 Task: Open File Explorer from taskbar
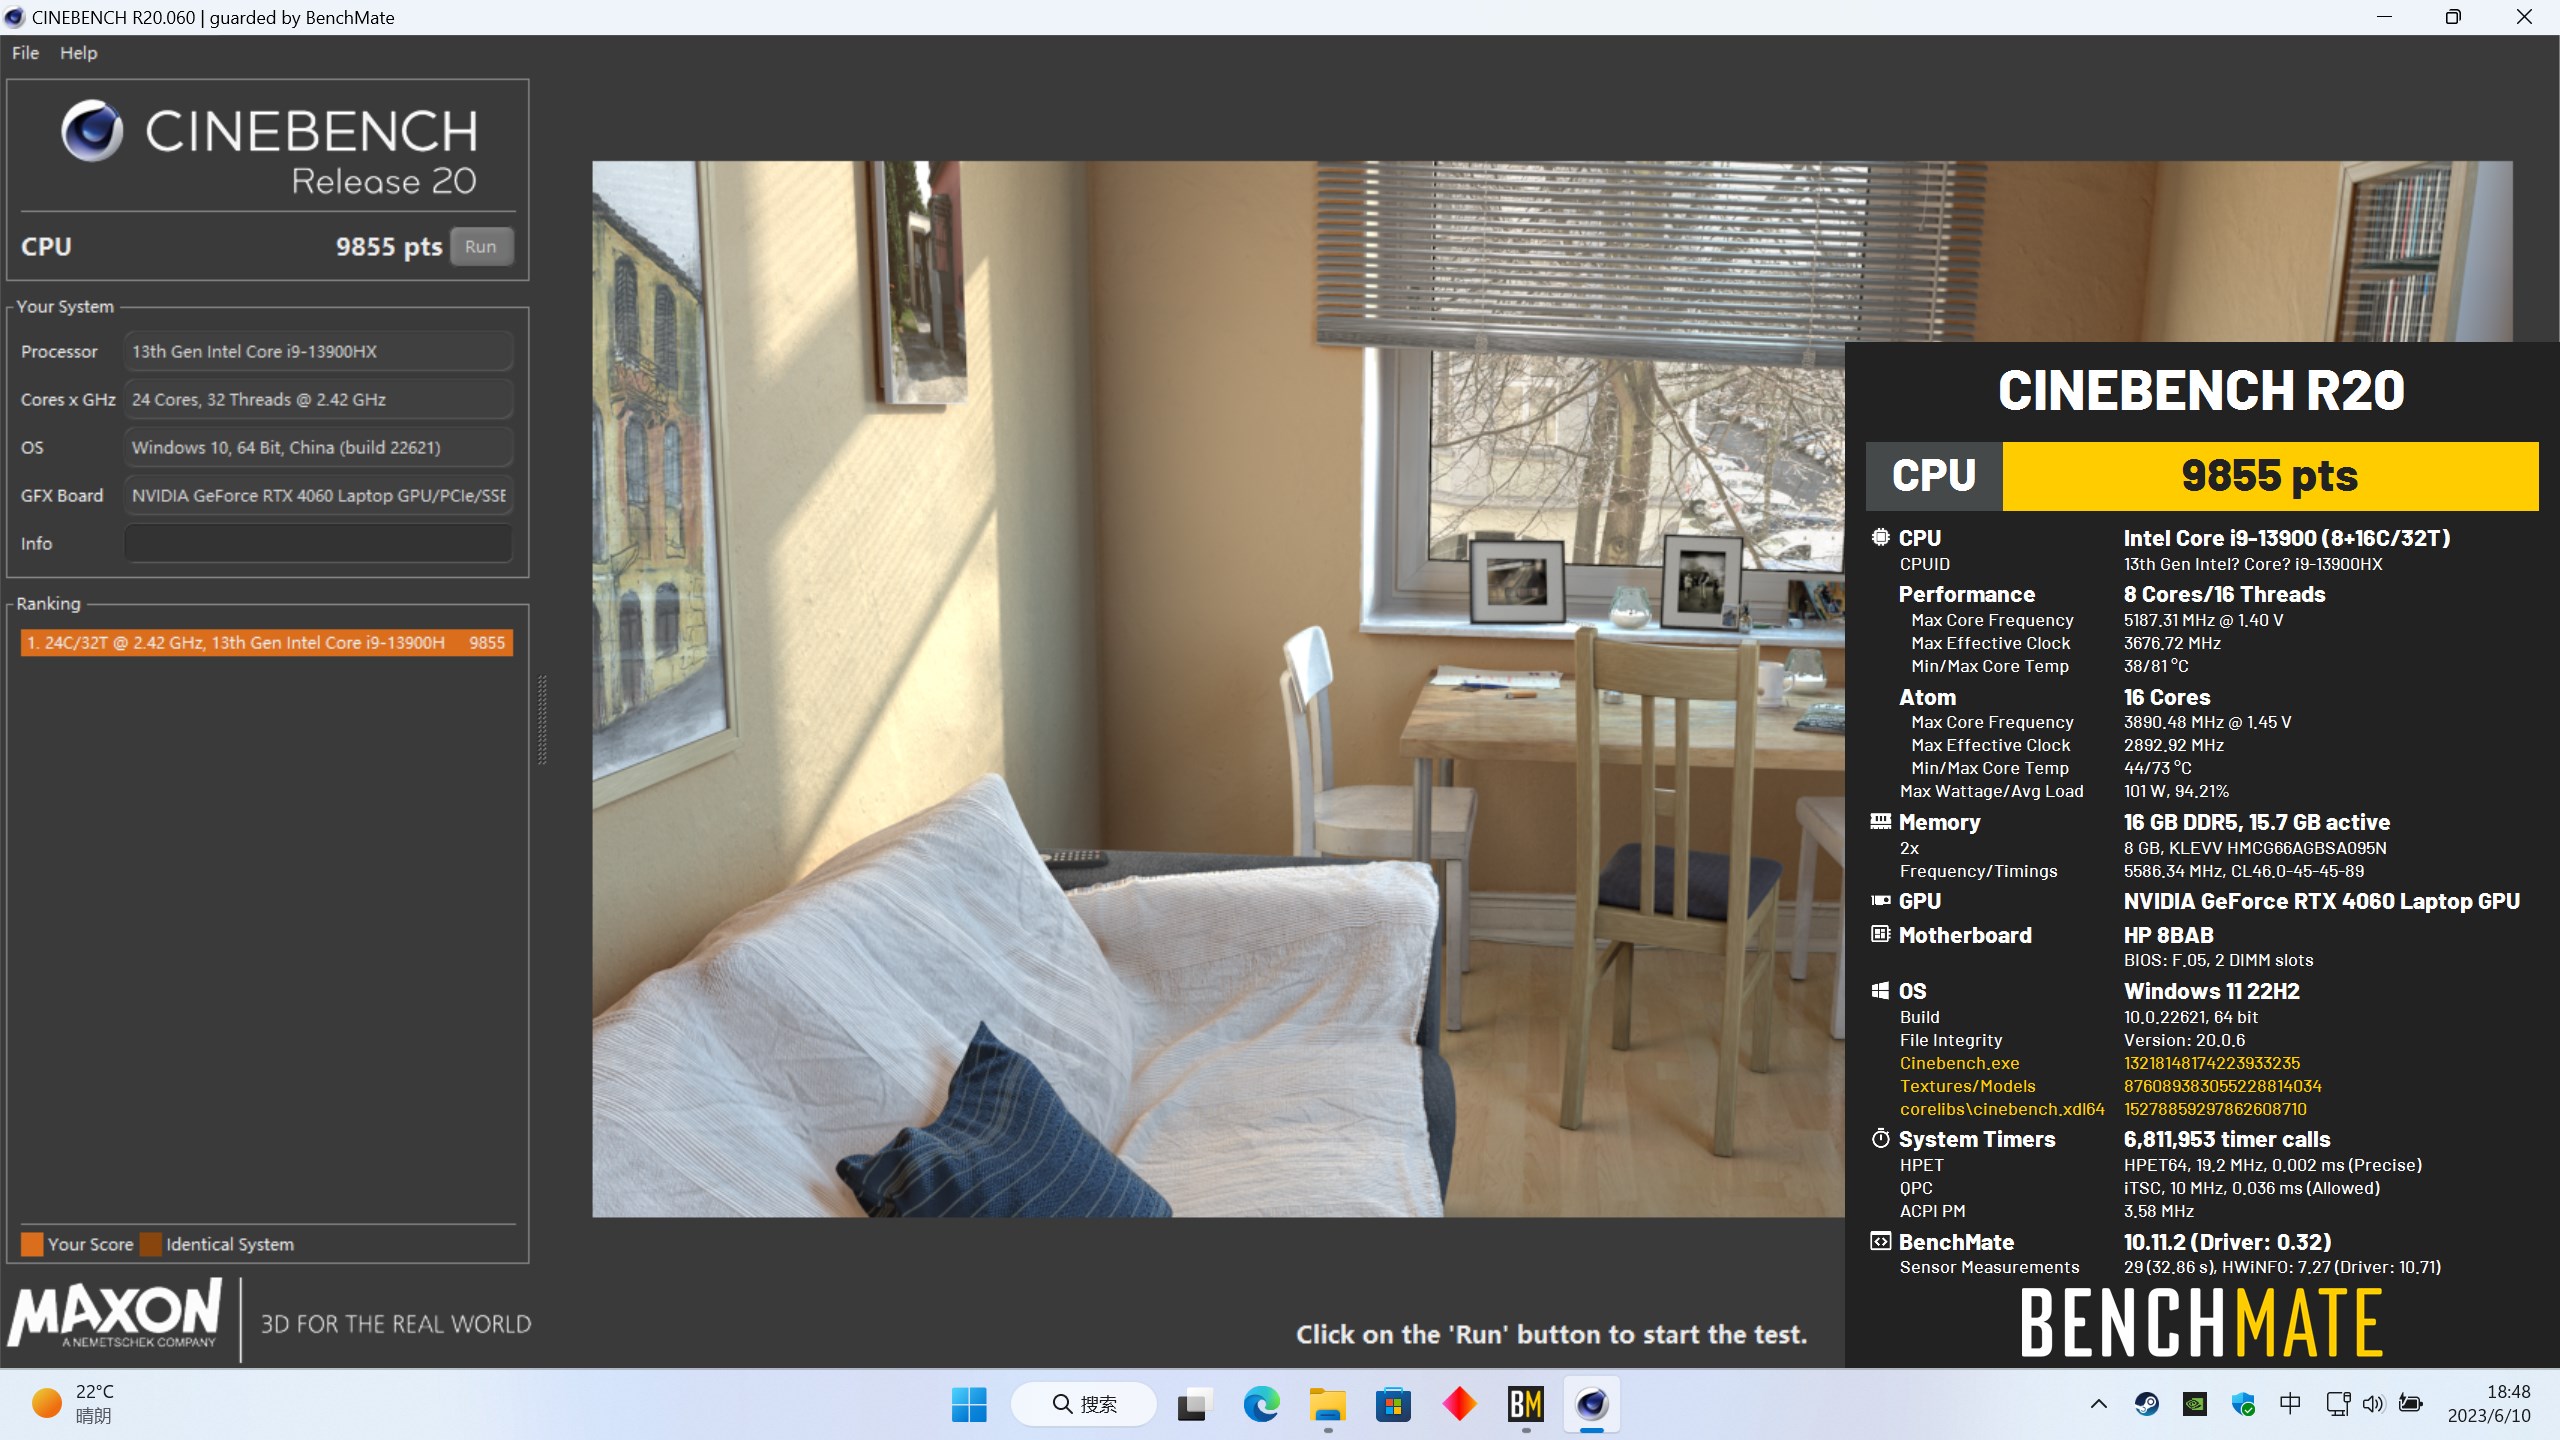(1327, 1404)
